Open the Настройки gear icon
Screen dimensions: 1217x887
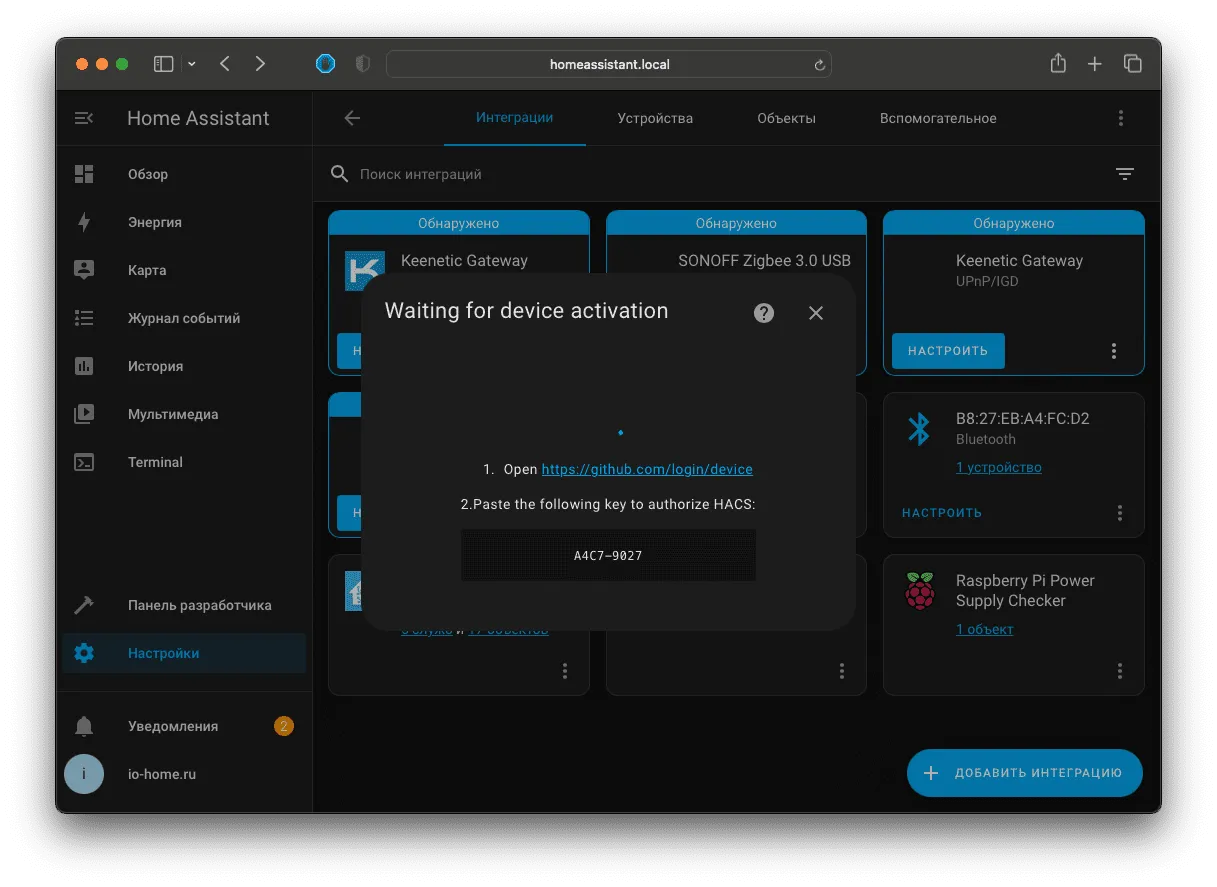(84, 653)
